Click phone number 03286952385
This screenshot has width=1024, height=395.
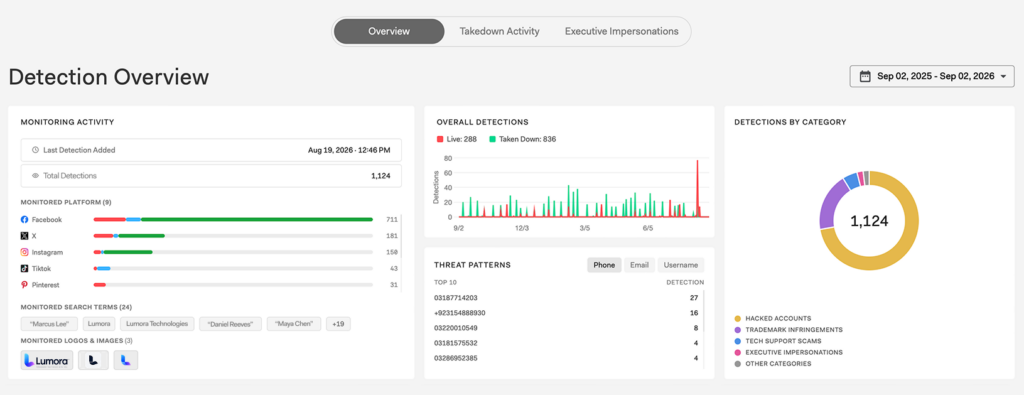click(x=456, y=358)
